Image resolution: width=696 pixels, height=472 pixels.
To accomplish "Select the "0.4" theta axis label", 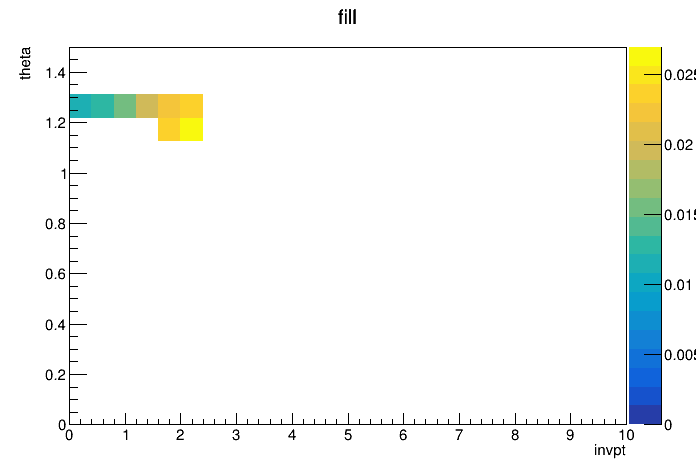I will tap(55, 325).
